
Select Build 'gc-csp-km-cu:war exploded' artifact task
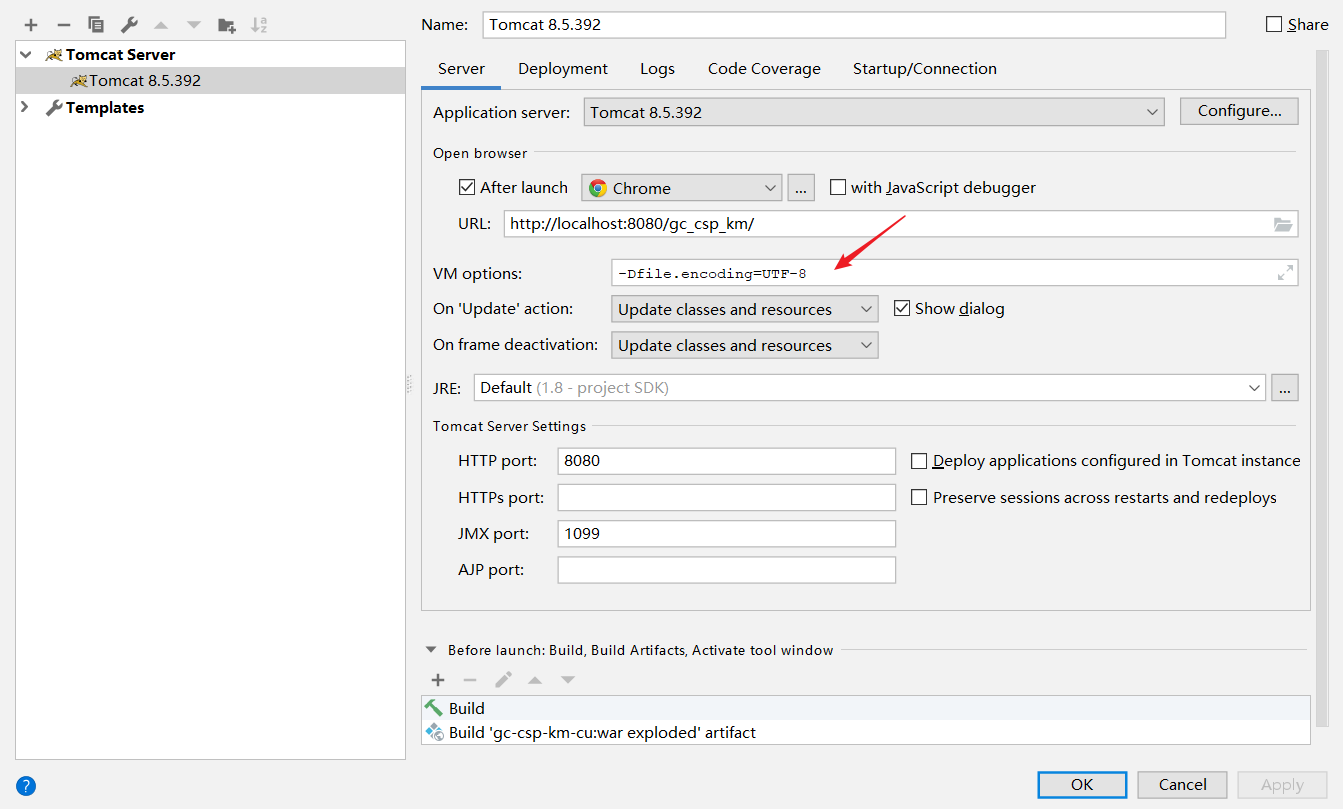pyautogui.click(x=866, y=732)
